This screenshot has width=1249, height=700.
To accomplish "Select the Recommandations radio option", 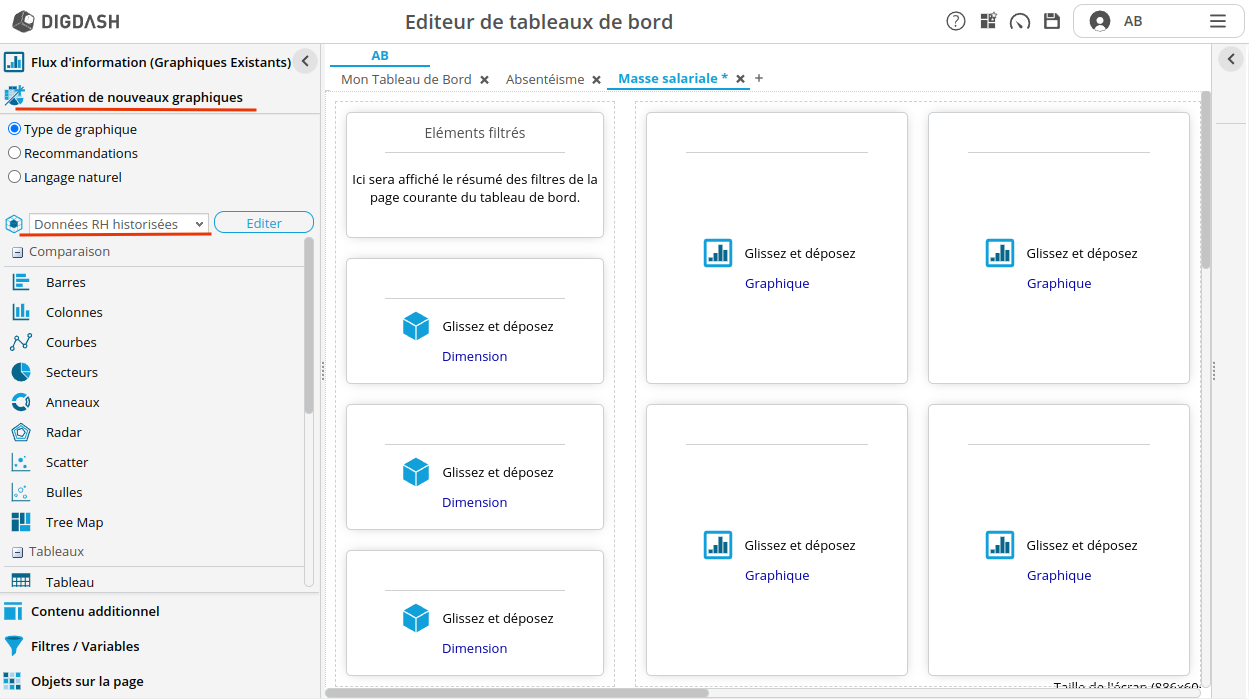I will pyautogui.click(x=14, y=153).
